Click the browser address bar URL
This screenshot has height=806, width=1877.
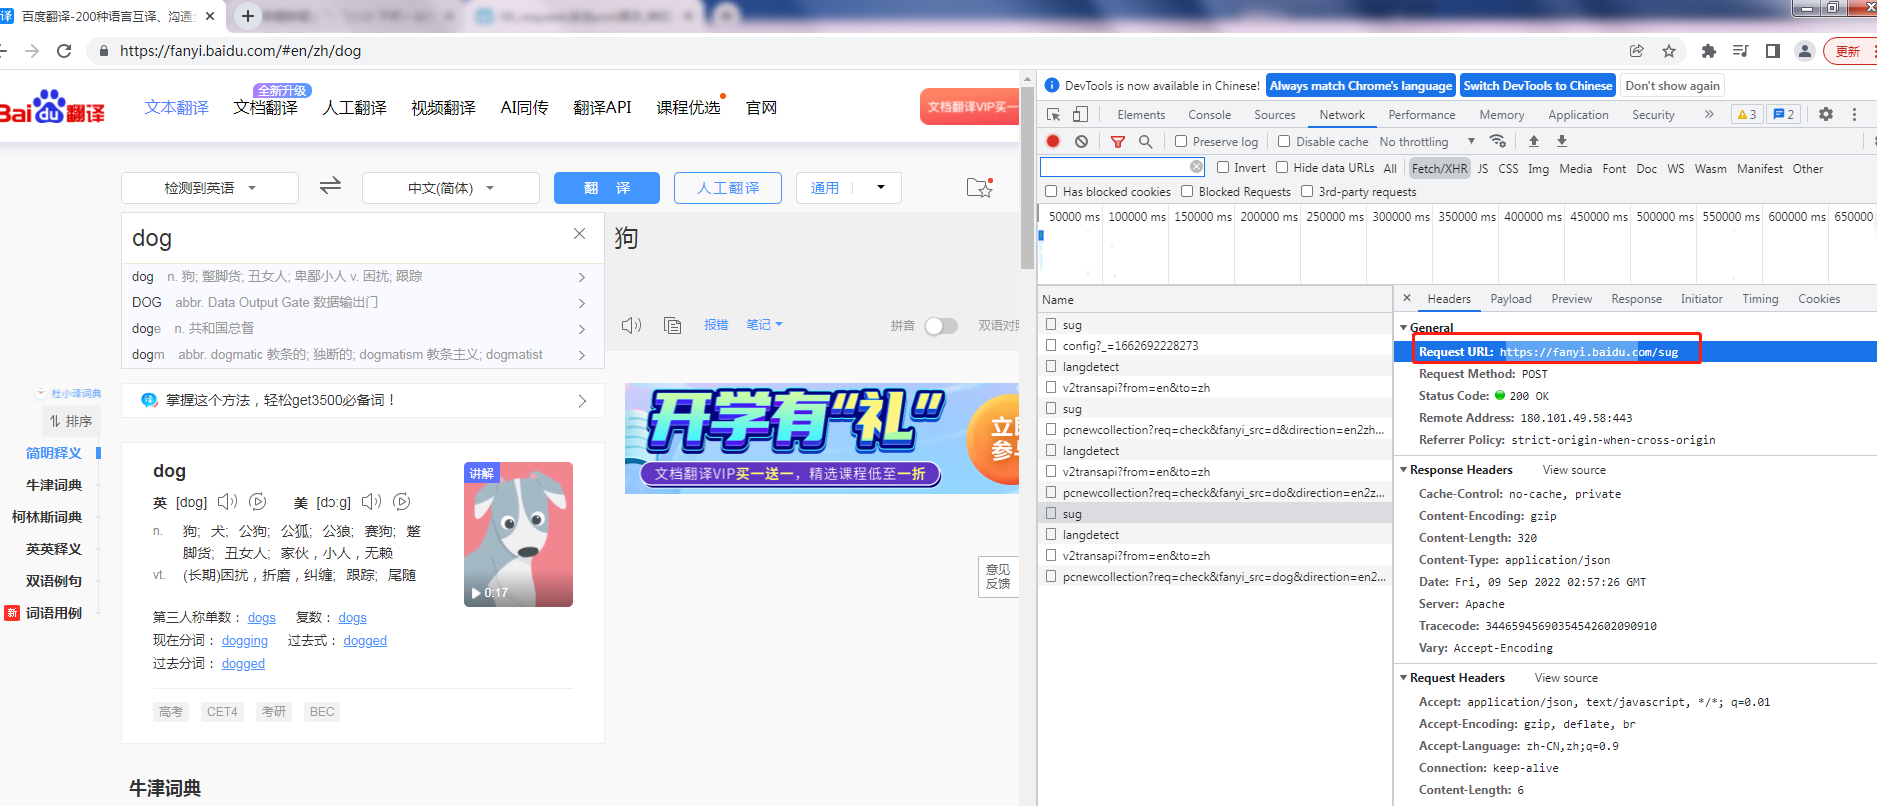click(240, 51)
